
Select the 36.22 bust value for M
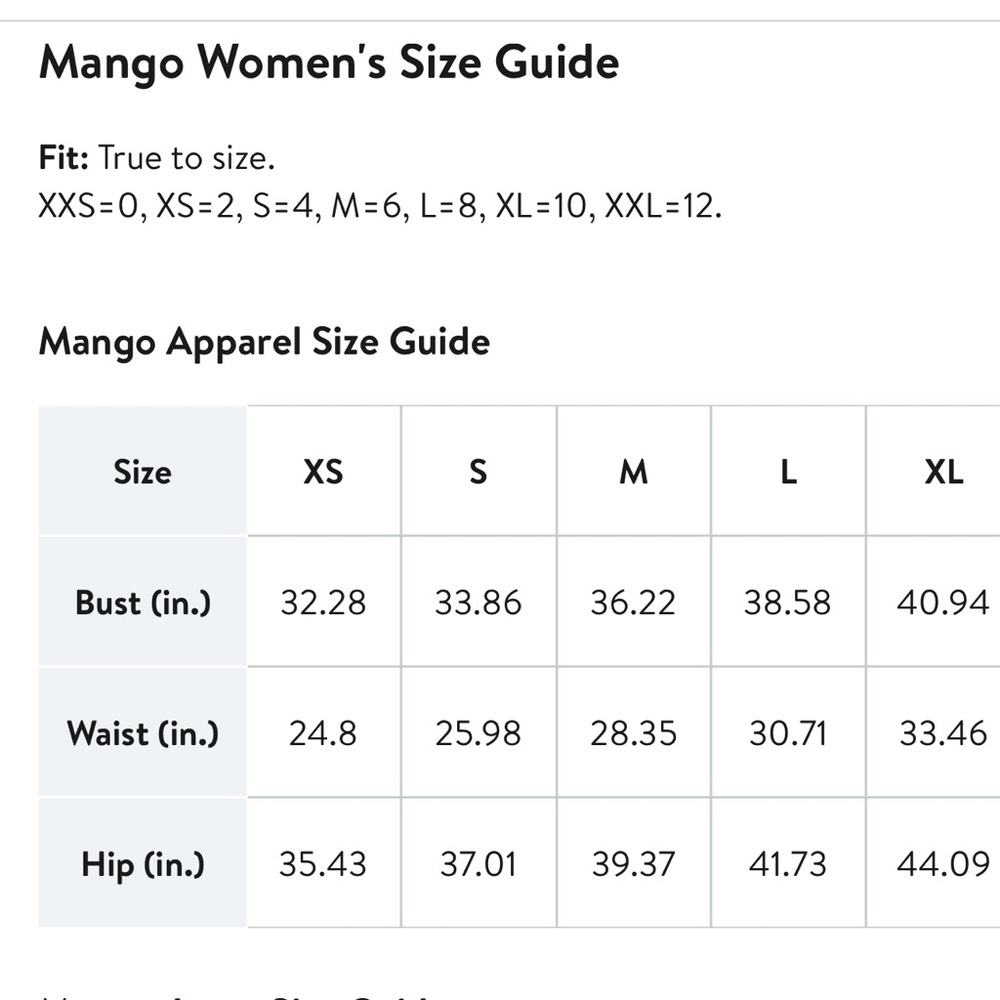633,602
